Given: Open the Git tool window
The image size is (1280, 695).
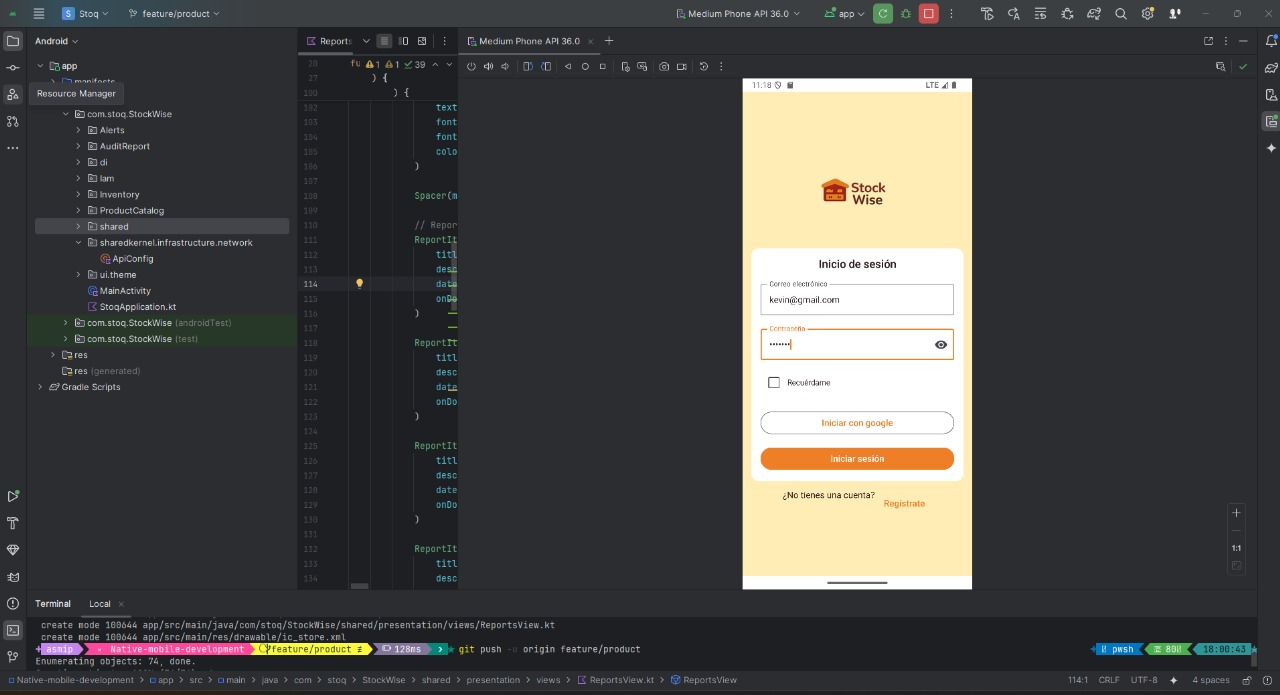Looking at the screenshot, I should (x=13, y=657).
